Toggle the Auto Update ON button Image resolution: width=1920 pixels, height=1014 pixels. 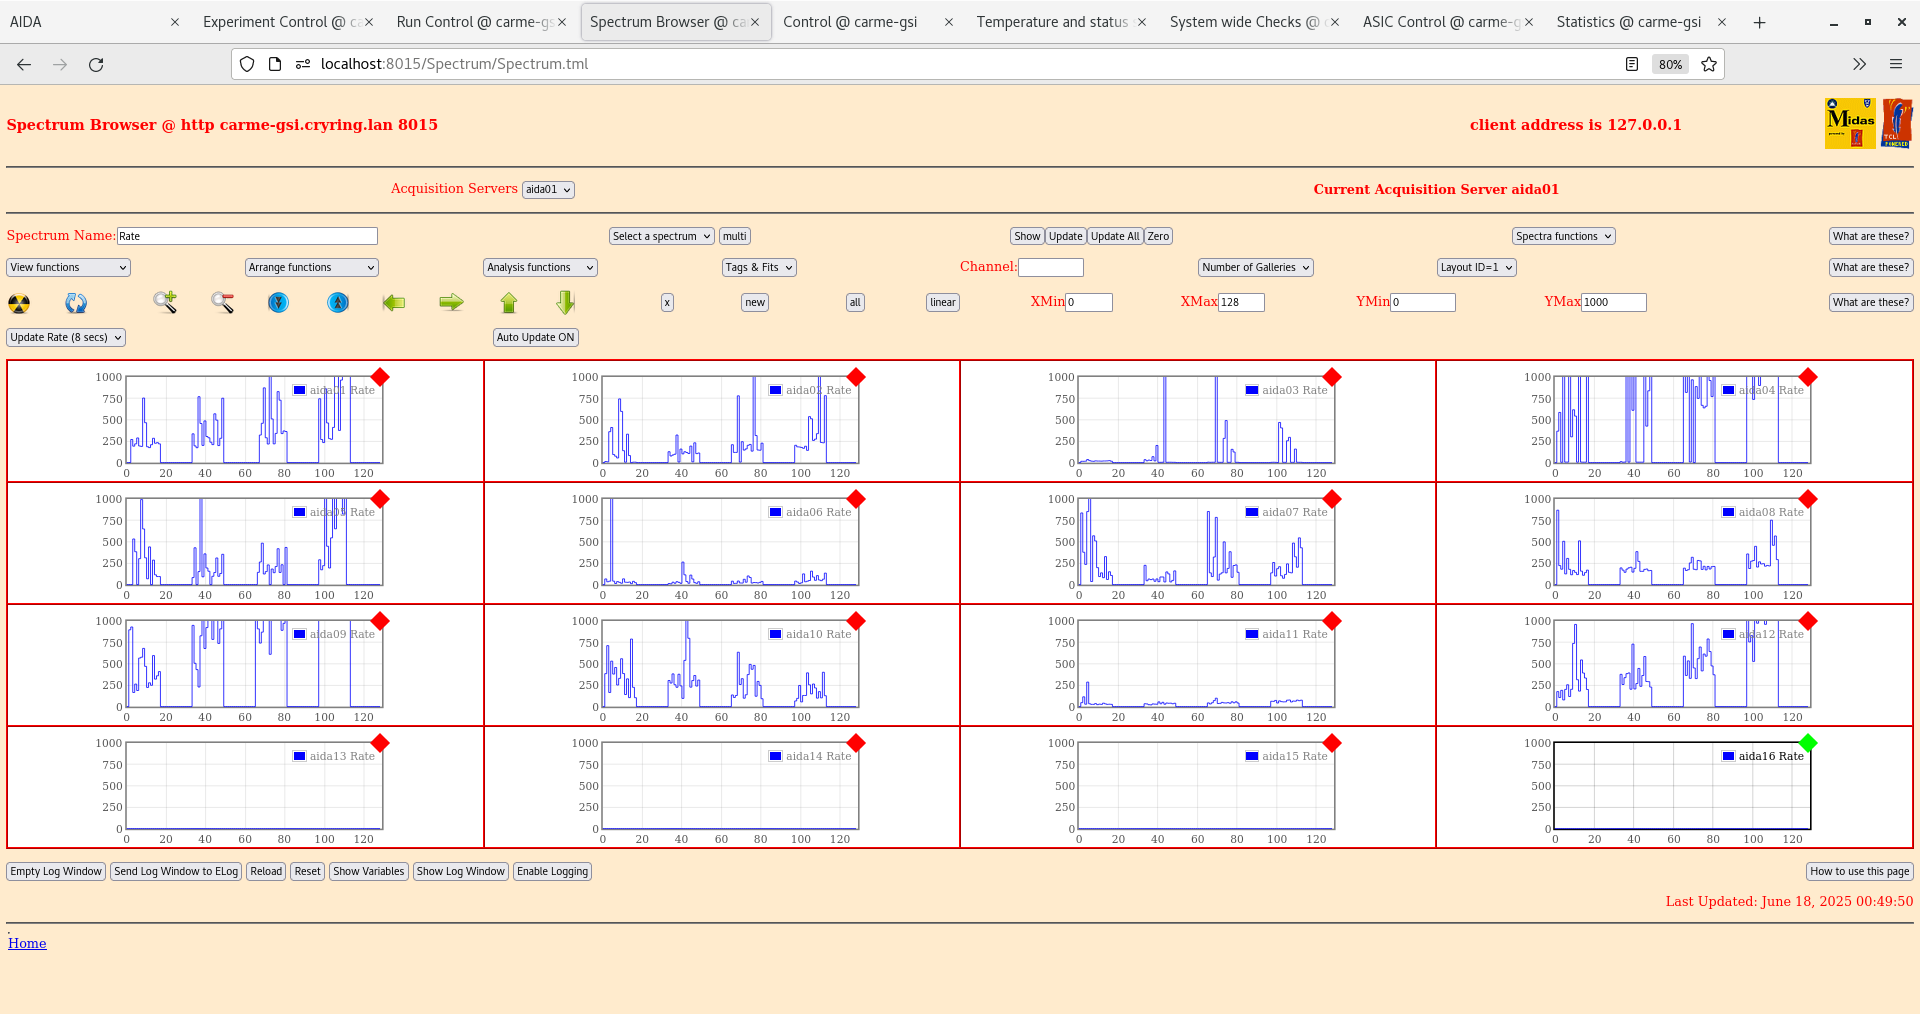535,338
